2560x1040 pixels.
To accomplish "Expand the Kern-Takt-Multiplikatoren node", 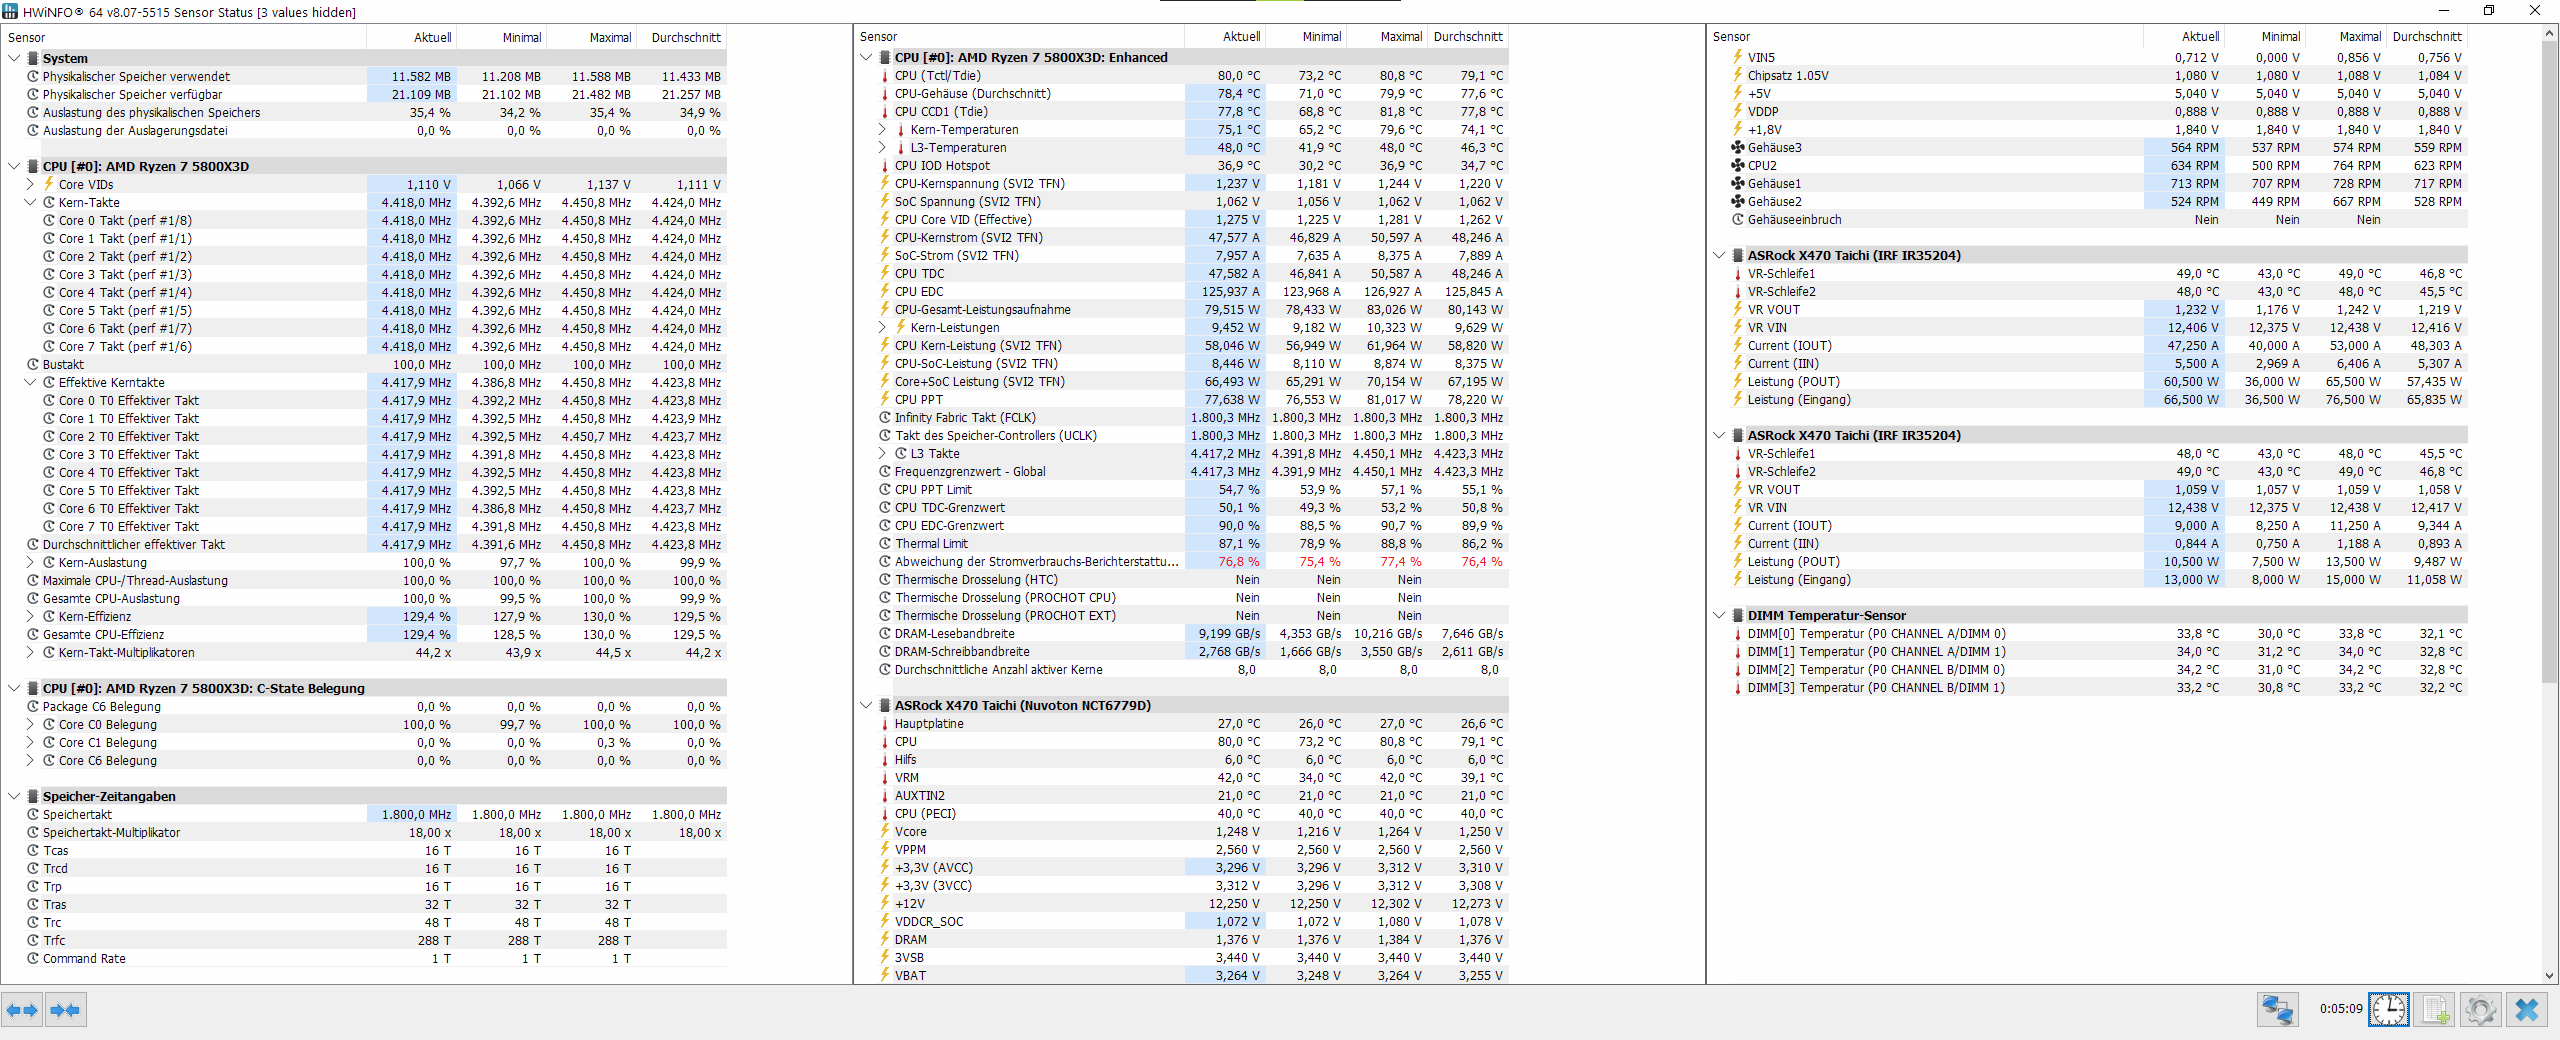I will 30,653.
